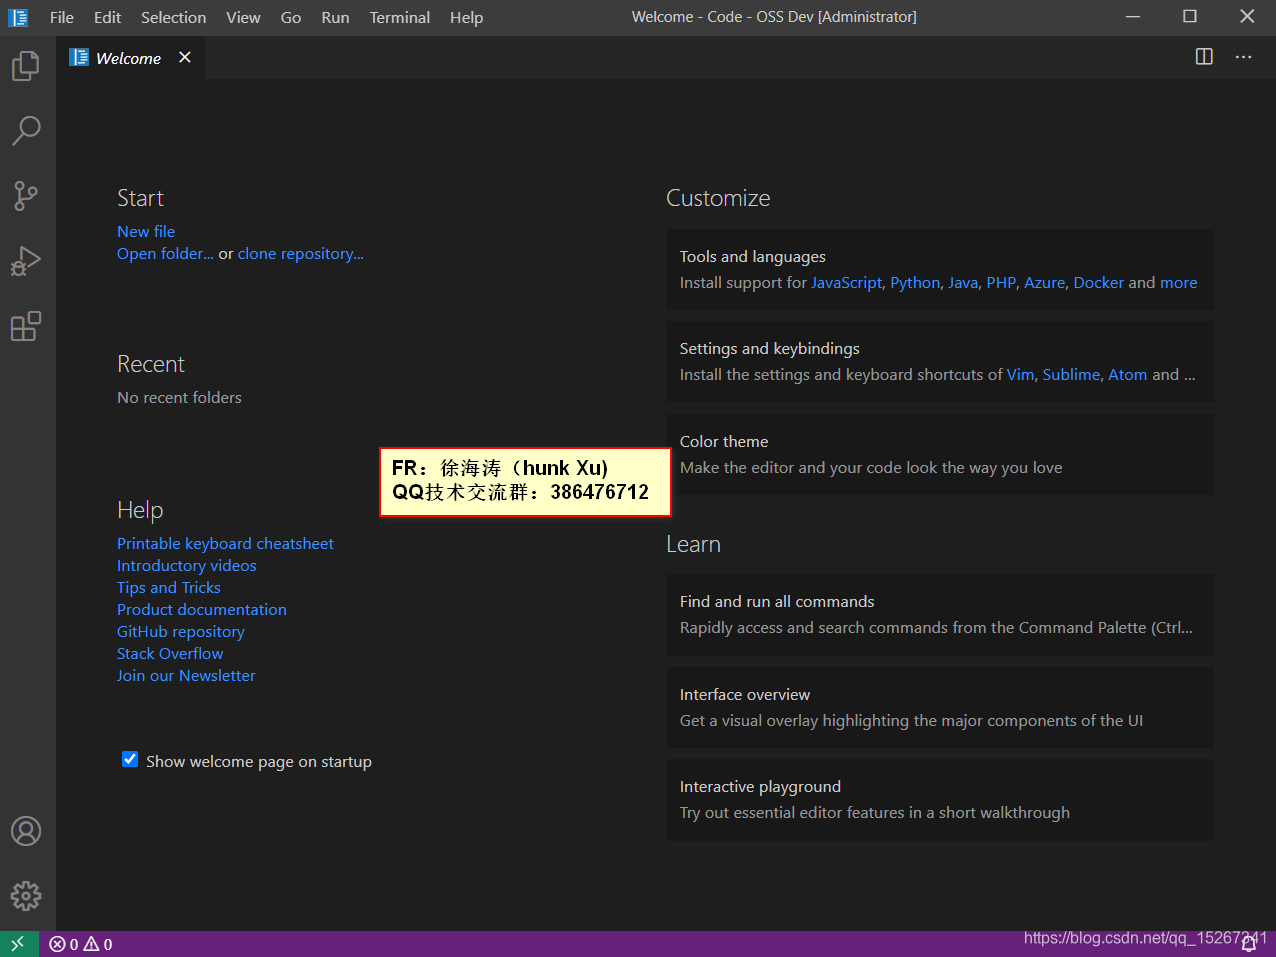The width and height of the screenshot is (1276, 957).
Task: Open the Selection menu
Action: pos(174,17)
